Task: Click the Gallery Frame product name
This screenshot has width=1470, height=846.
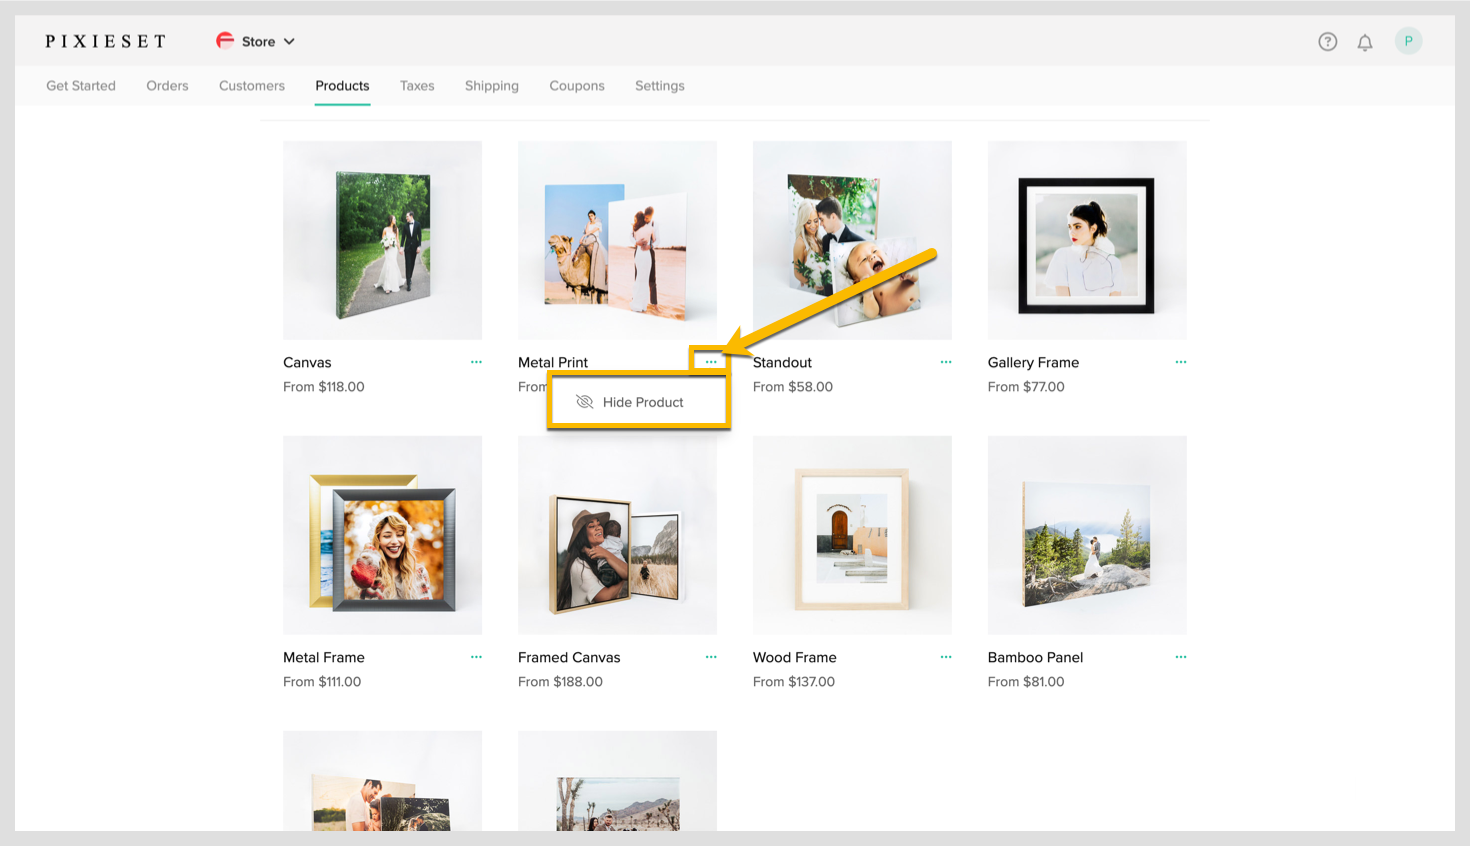Action: pos(1033,362)
